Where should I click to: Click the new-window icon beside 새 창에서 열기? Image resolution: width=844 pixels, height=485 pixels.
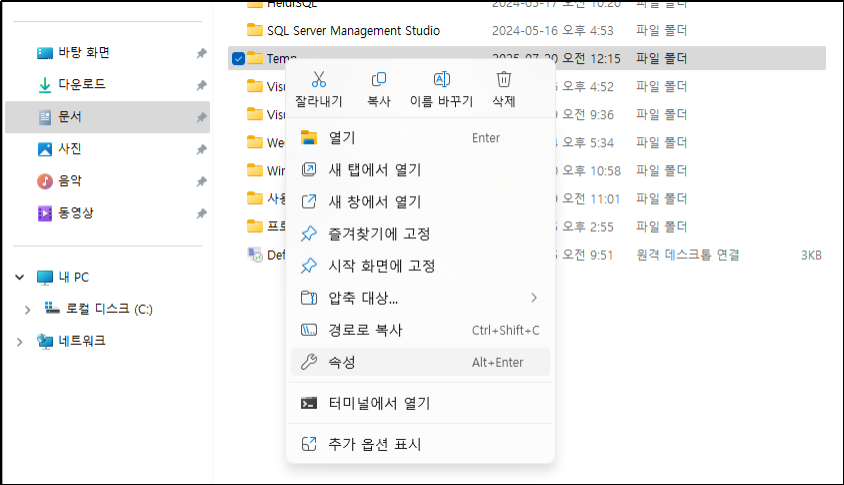pyautogui.click(x=309, y=202)
